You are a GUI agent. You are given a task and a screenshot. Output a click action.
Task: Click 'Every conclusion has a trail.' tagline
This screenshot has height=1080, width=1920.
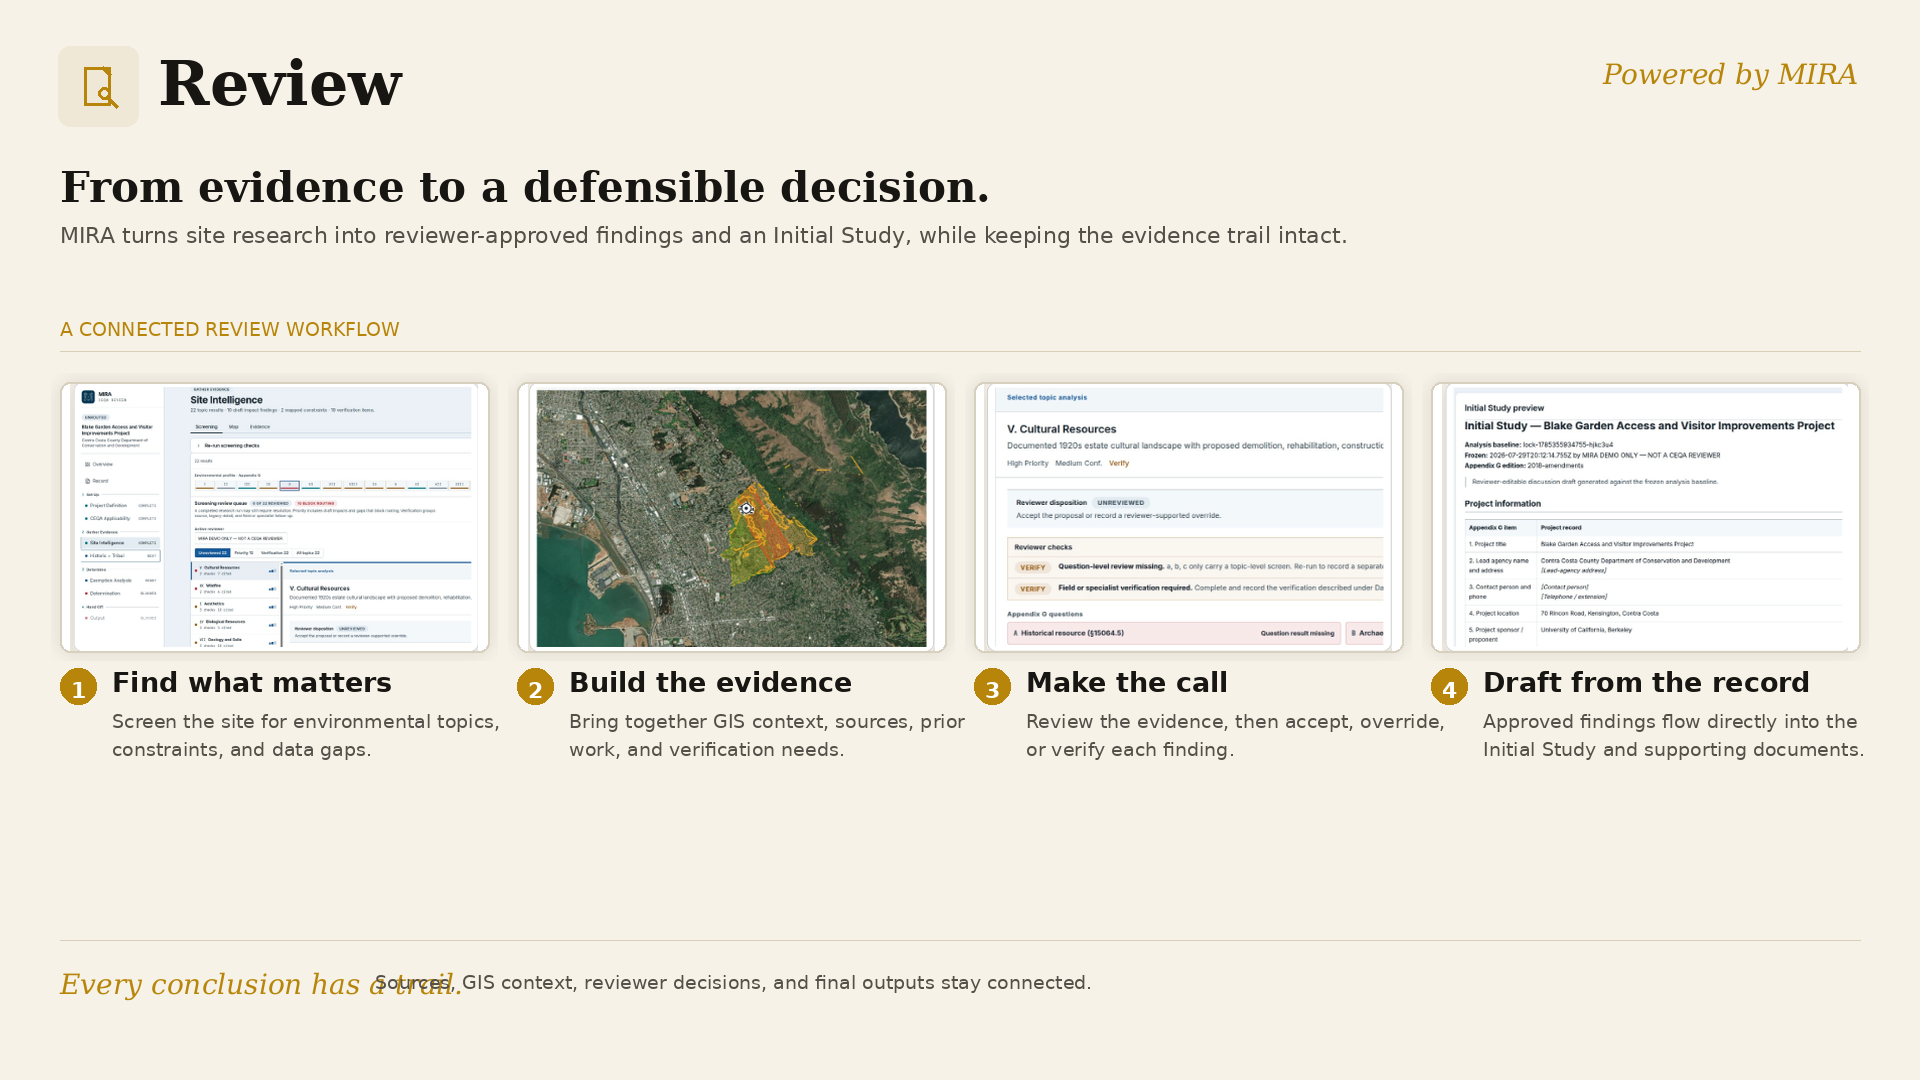tap(262, 985)
